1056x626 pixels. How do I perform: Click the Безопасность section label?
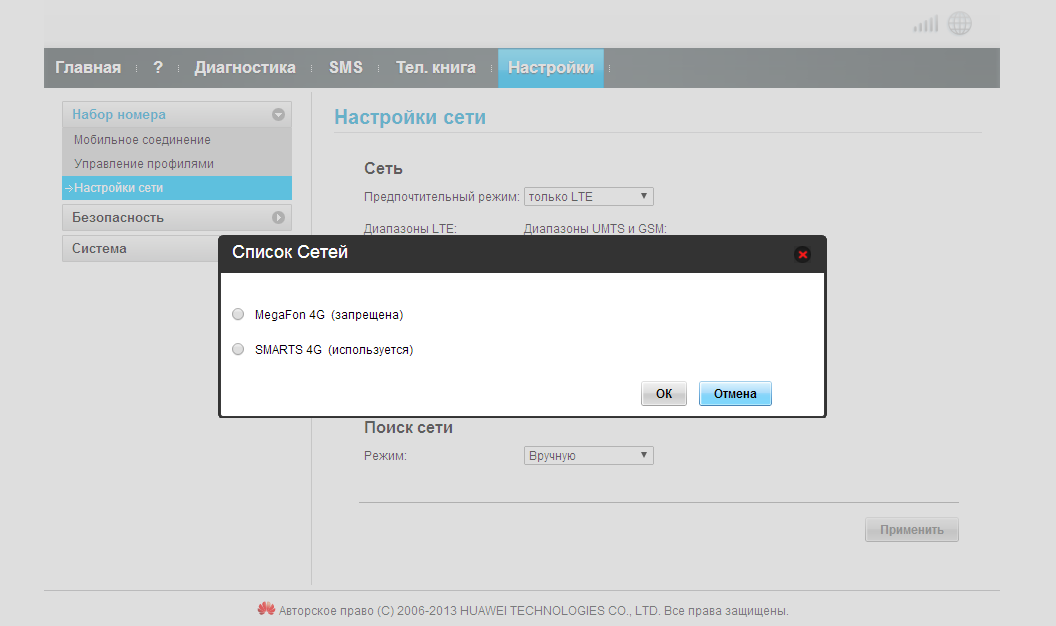(x=118, y=217)
